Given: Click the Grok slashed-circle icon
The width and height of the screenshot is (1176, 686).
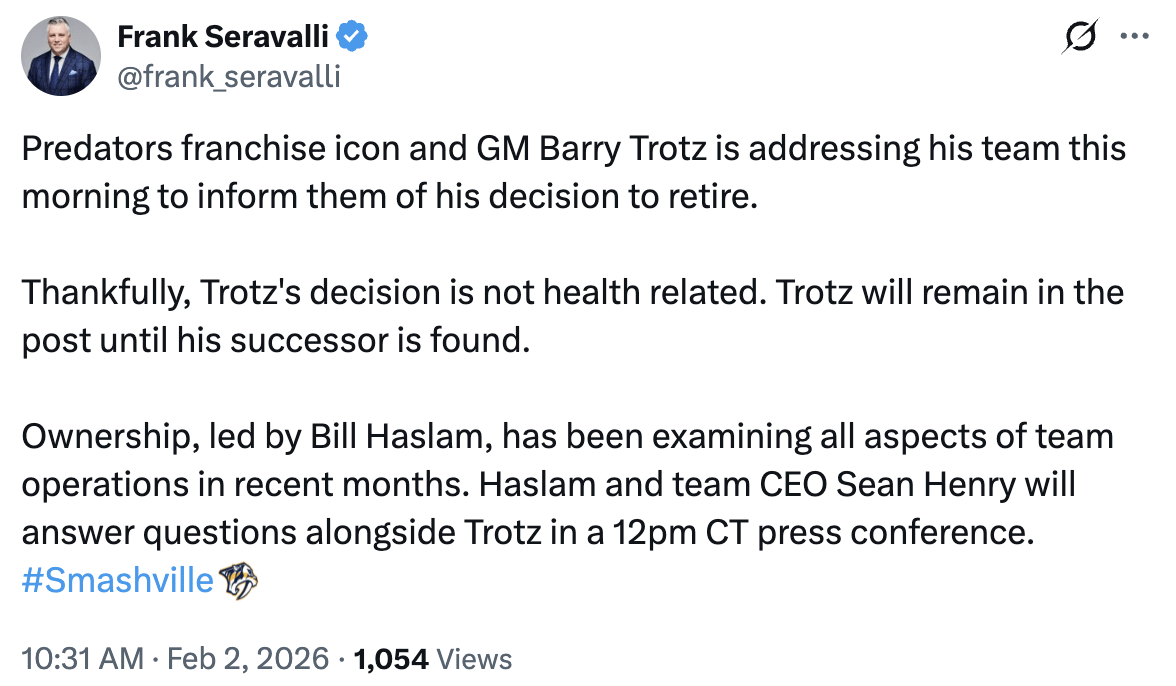Looking at the screenshot, I should 1081,38.
